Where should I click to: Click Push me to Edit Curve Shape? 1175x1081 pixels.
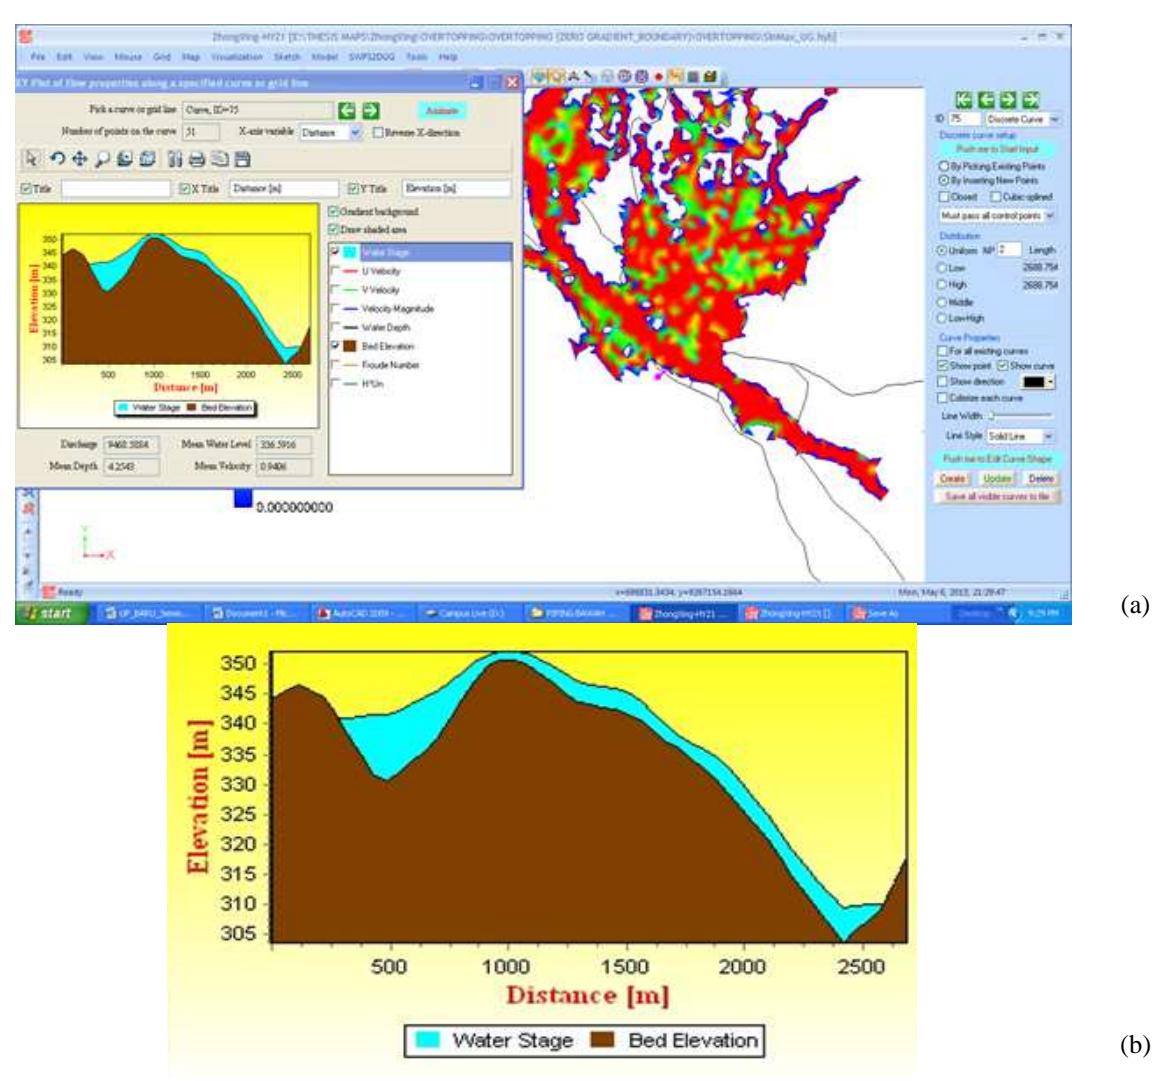997,458
